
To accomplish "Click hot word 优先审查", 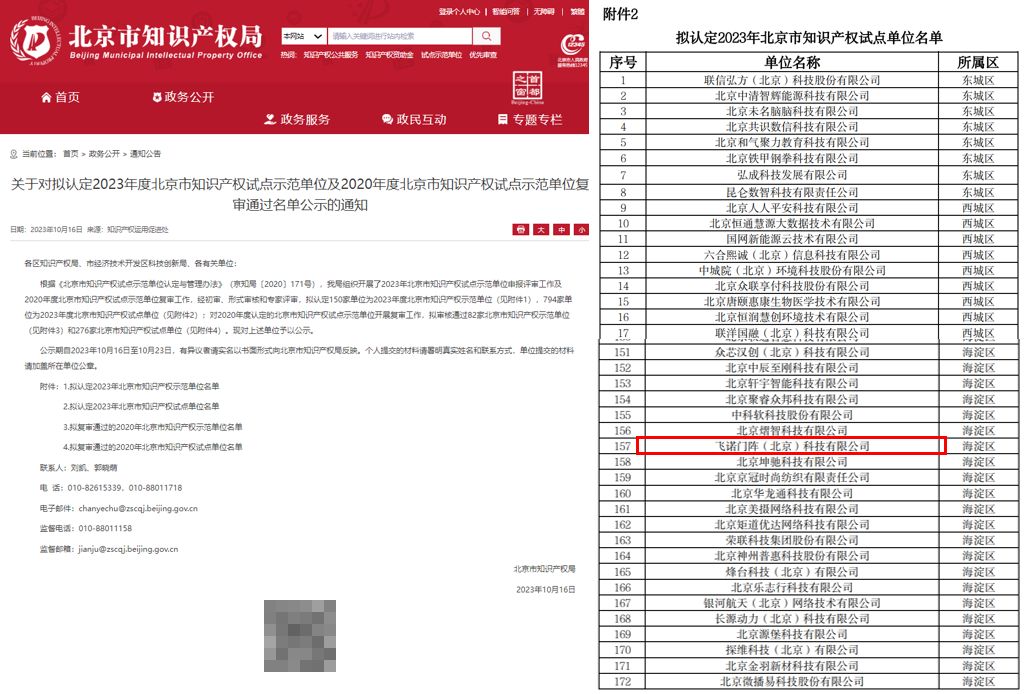I will pos(483,55).
